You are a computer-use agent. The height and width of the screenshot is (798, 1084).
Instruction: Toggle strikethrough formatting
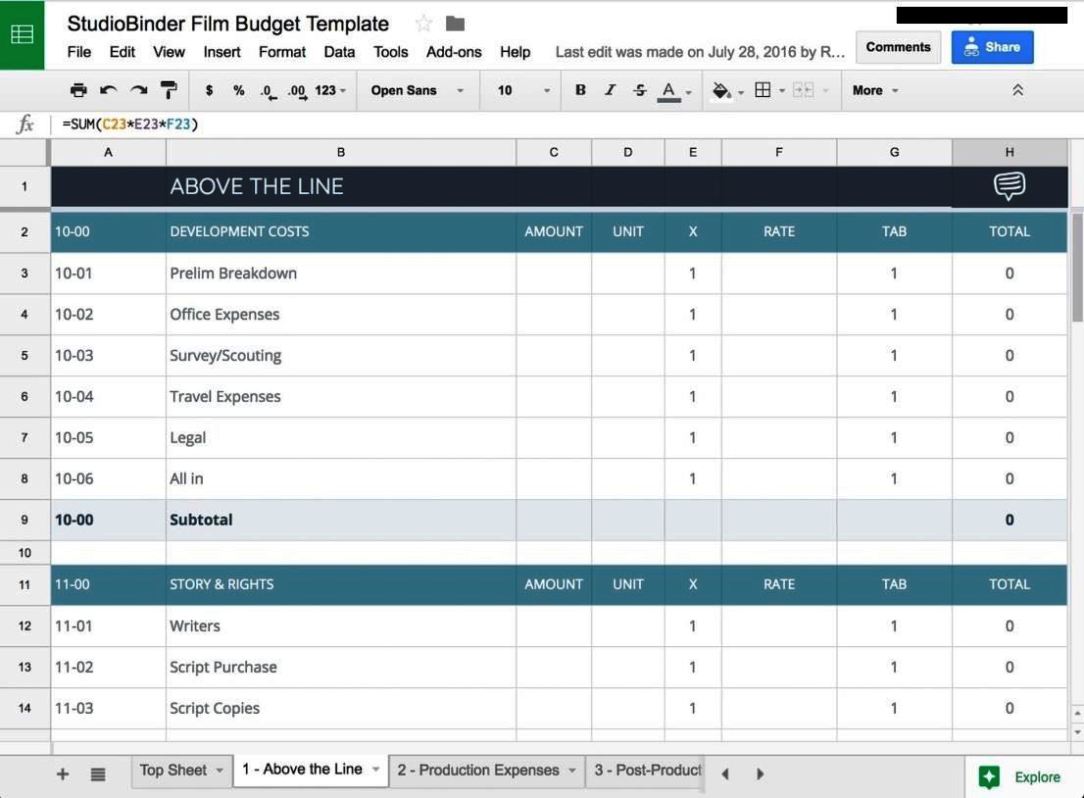(638, 90)
